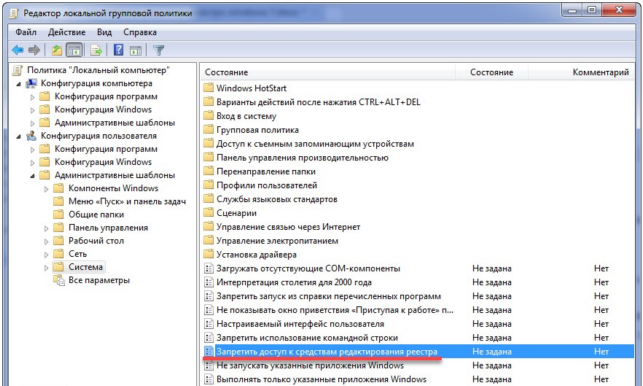
Task: Select 'Не показывать окно приветствия' policy
Action: coord(335,310)
